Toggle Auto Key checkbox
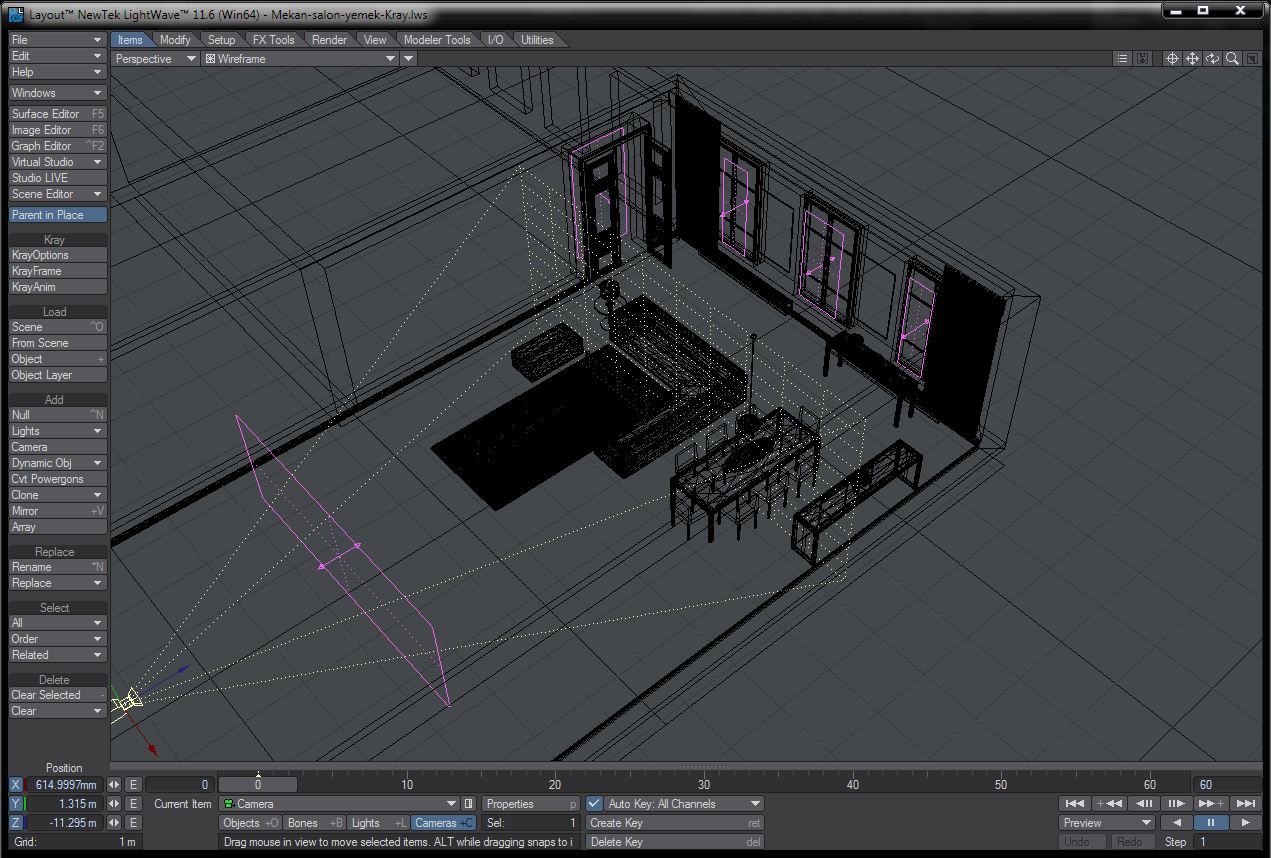 click(595, 804)
